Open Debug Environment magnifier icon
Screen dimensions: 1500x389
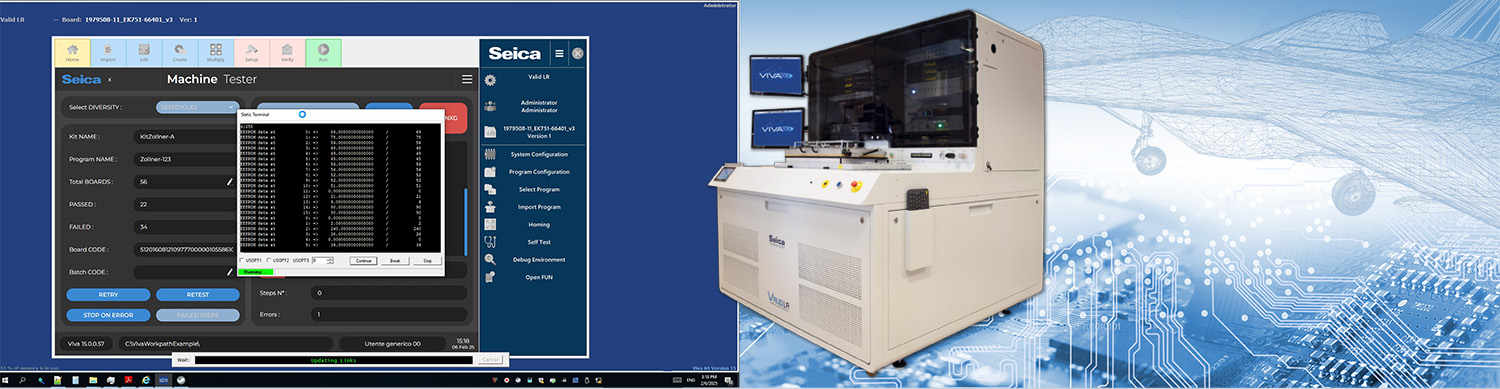(x=490, y=259)
